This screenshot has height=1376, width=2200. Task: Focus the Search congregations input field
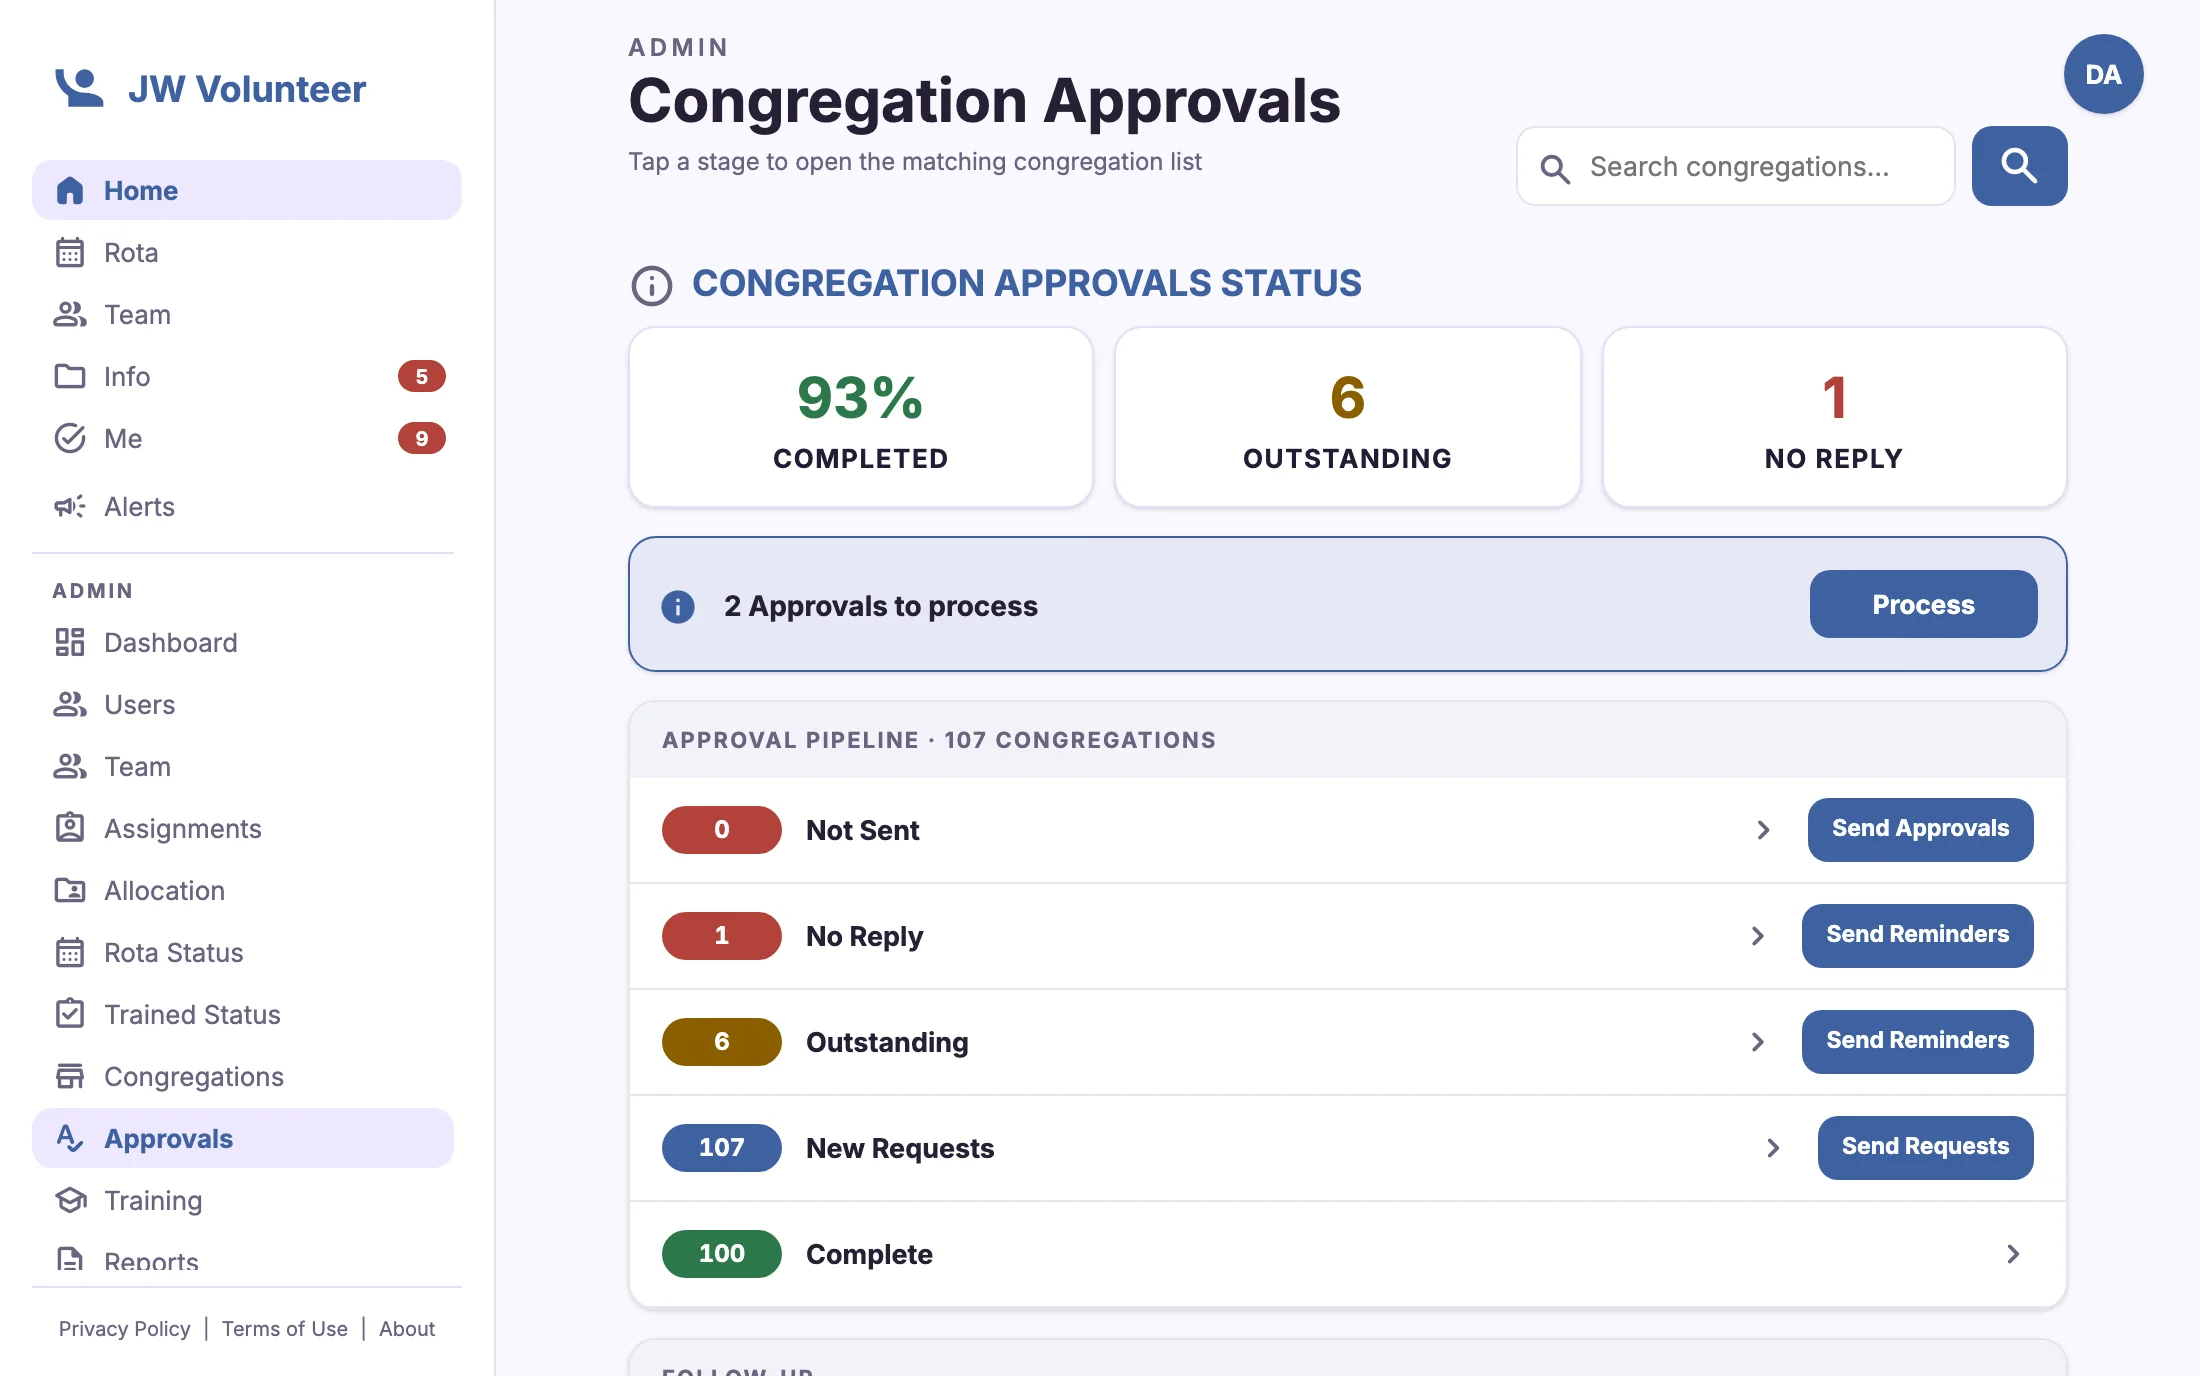[1736, 166]
